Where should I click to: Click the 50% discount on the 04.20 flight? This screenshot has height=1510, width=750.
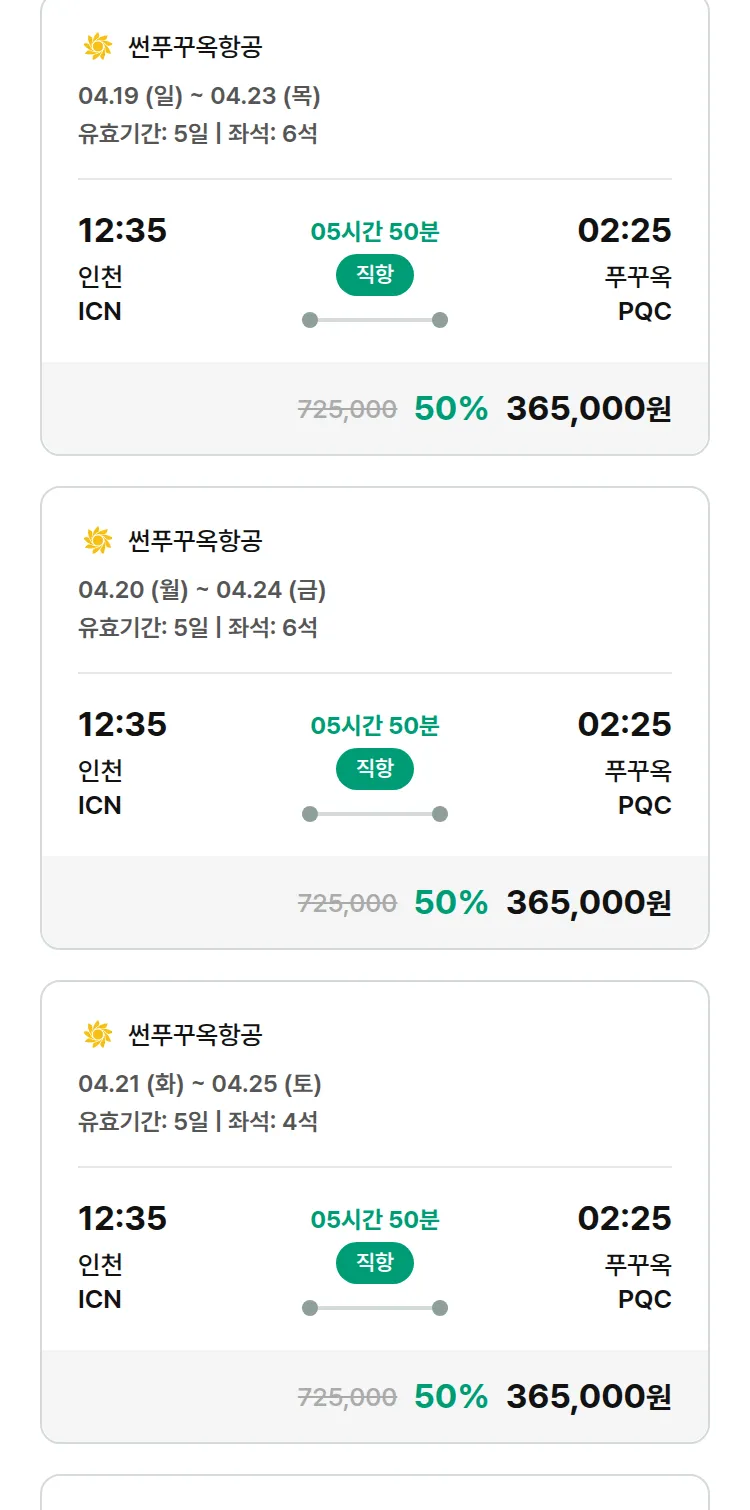[x=451, y=902]
